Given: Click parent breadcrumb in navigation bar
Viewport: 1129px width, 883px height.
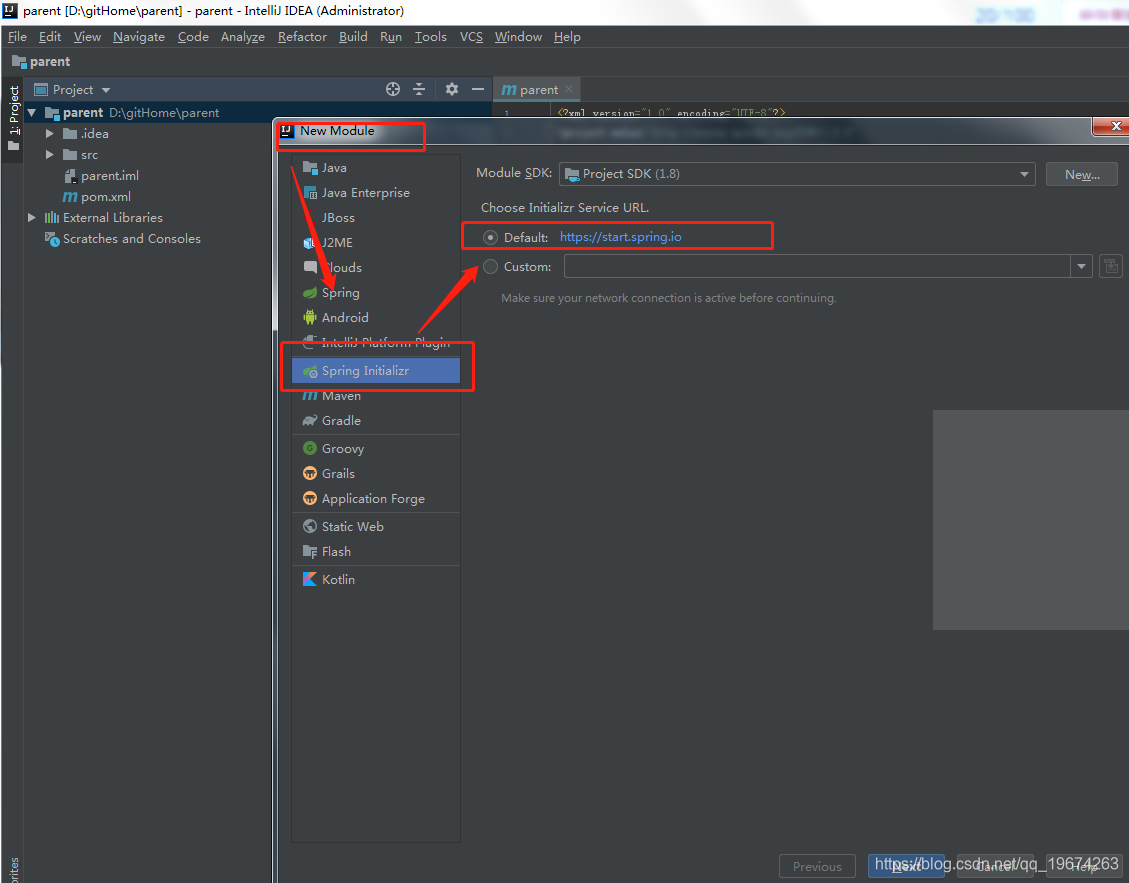Looking at the screenshot, I should pos(42,62).
